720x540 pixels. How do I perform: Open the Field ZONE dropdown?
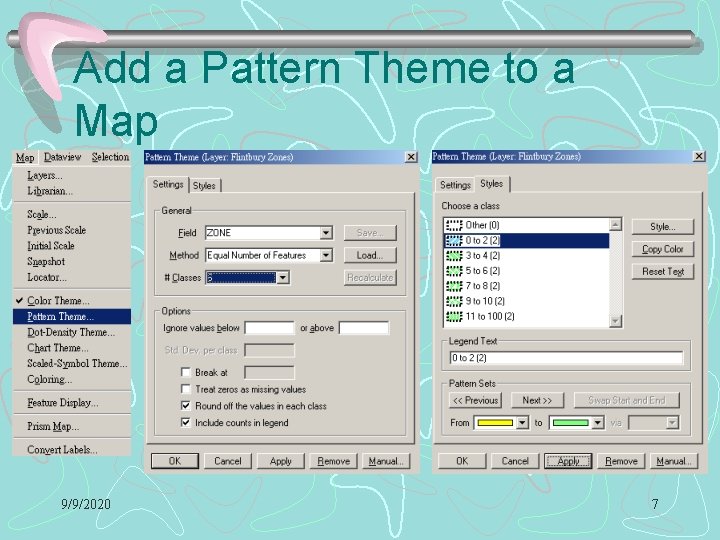coord(326,233)
